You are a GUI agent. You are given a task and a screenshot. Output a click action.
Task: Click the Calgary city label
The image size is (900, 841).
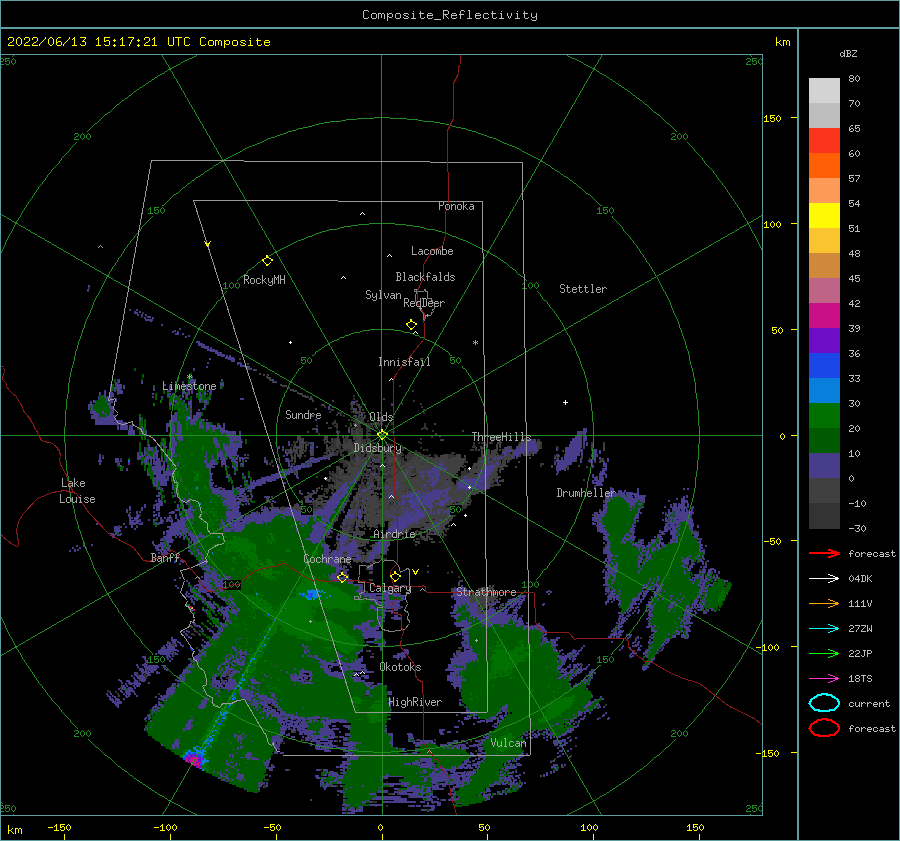390,588
